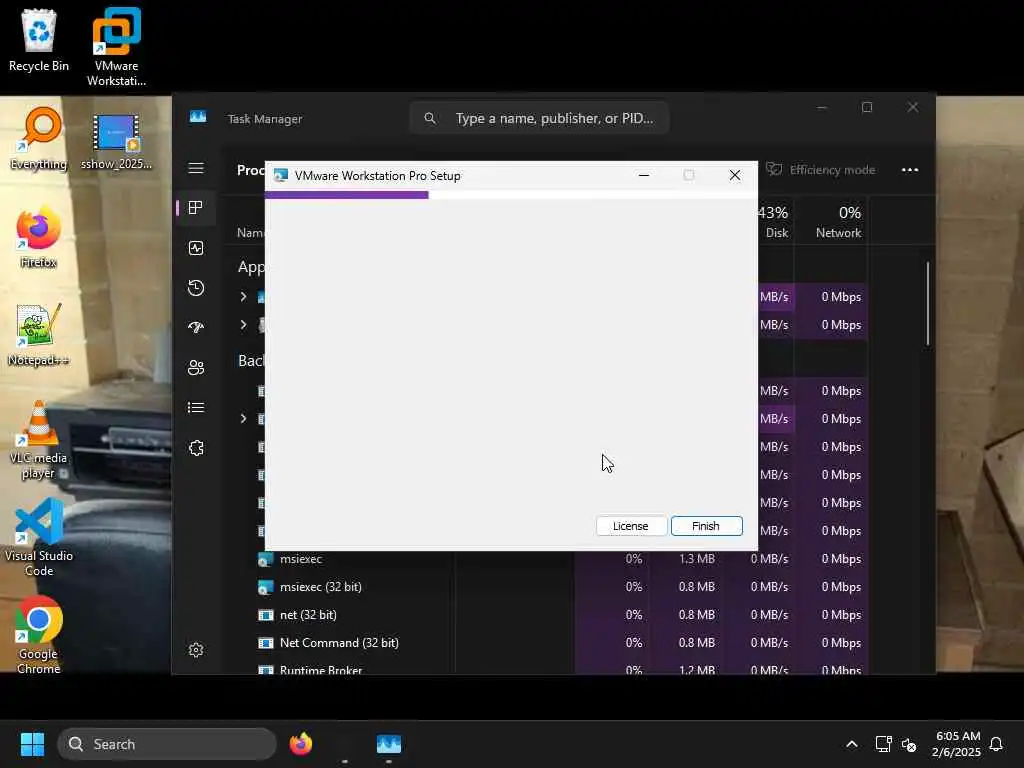Open App history icon in Task Manager
Image resolution: width=1024 pixels, height=768 pixels.
point(196,288)
